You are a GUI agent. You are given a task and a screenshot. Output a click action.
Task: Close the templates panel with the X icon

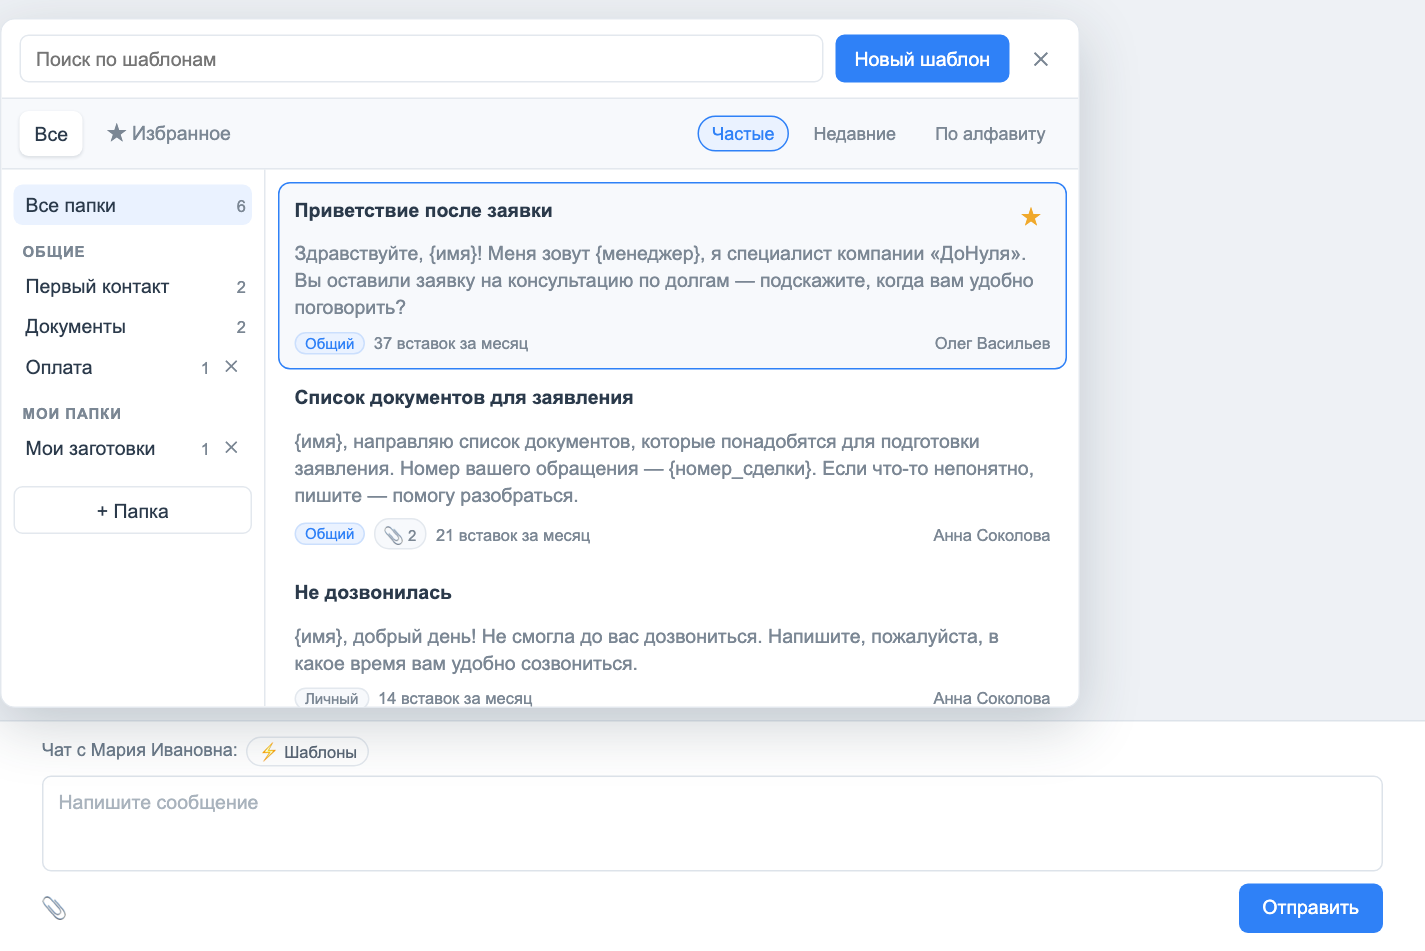pyautogui.click(x=1040, y=59)
